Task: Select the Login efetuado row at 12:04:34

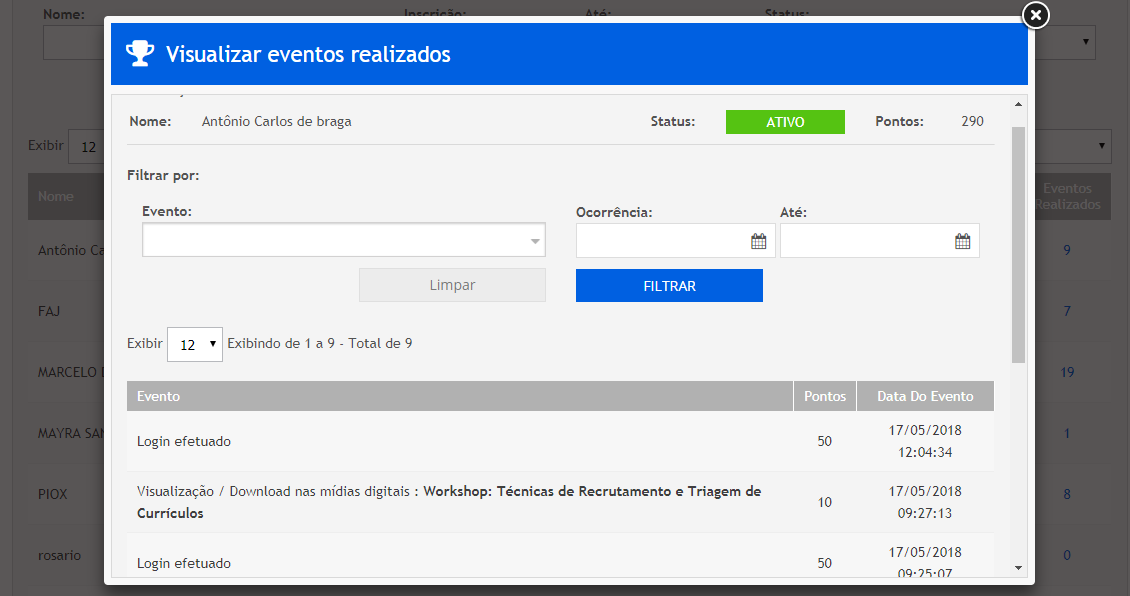Action: 459,441
